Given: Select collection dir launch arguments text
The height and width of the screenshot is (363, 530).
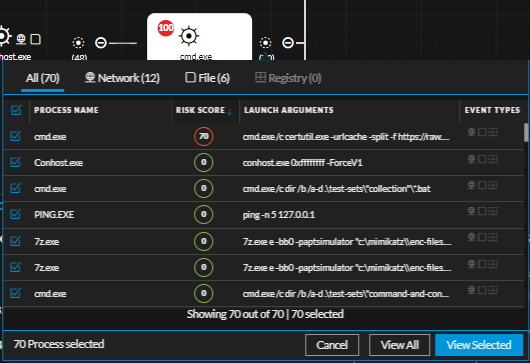Looking at the screenshot, I should (x=336, y=189).
